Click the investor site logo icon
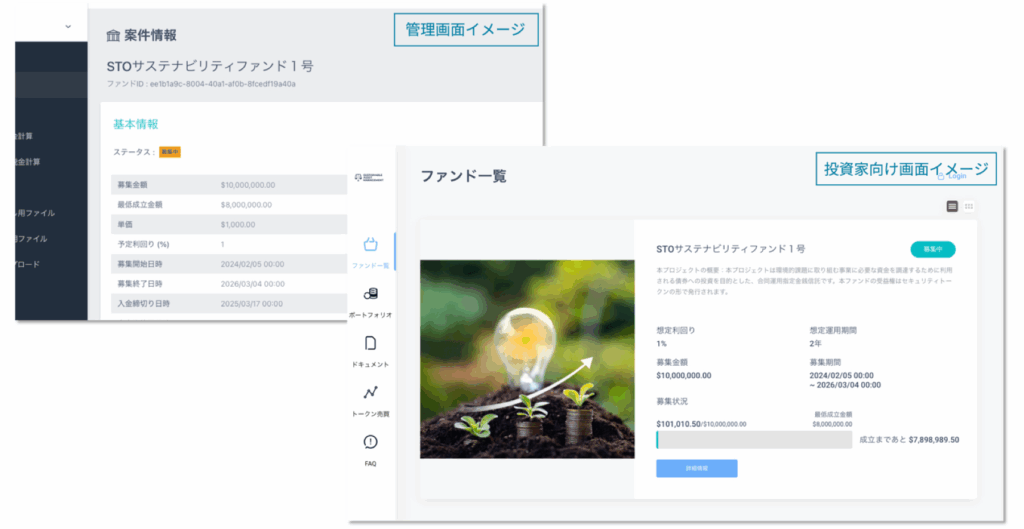 click(369, 178)
